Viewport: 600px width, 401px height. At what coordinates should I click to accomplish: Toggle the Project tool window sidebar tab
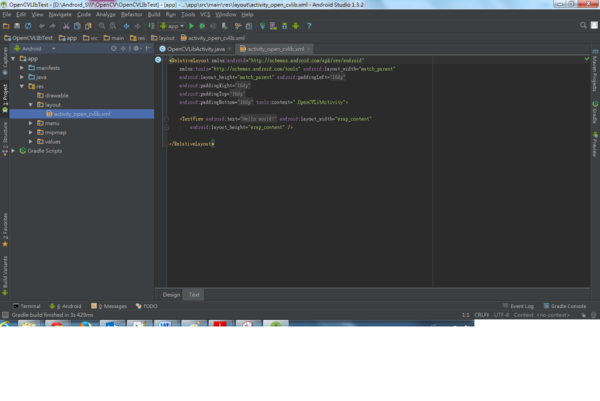click(x=5, y=96)
